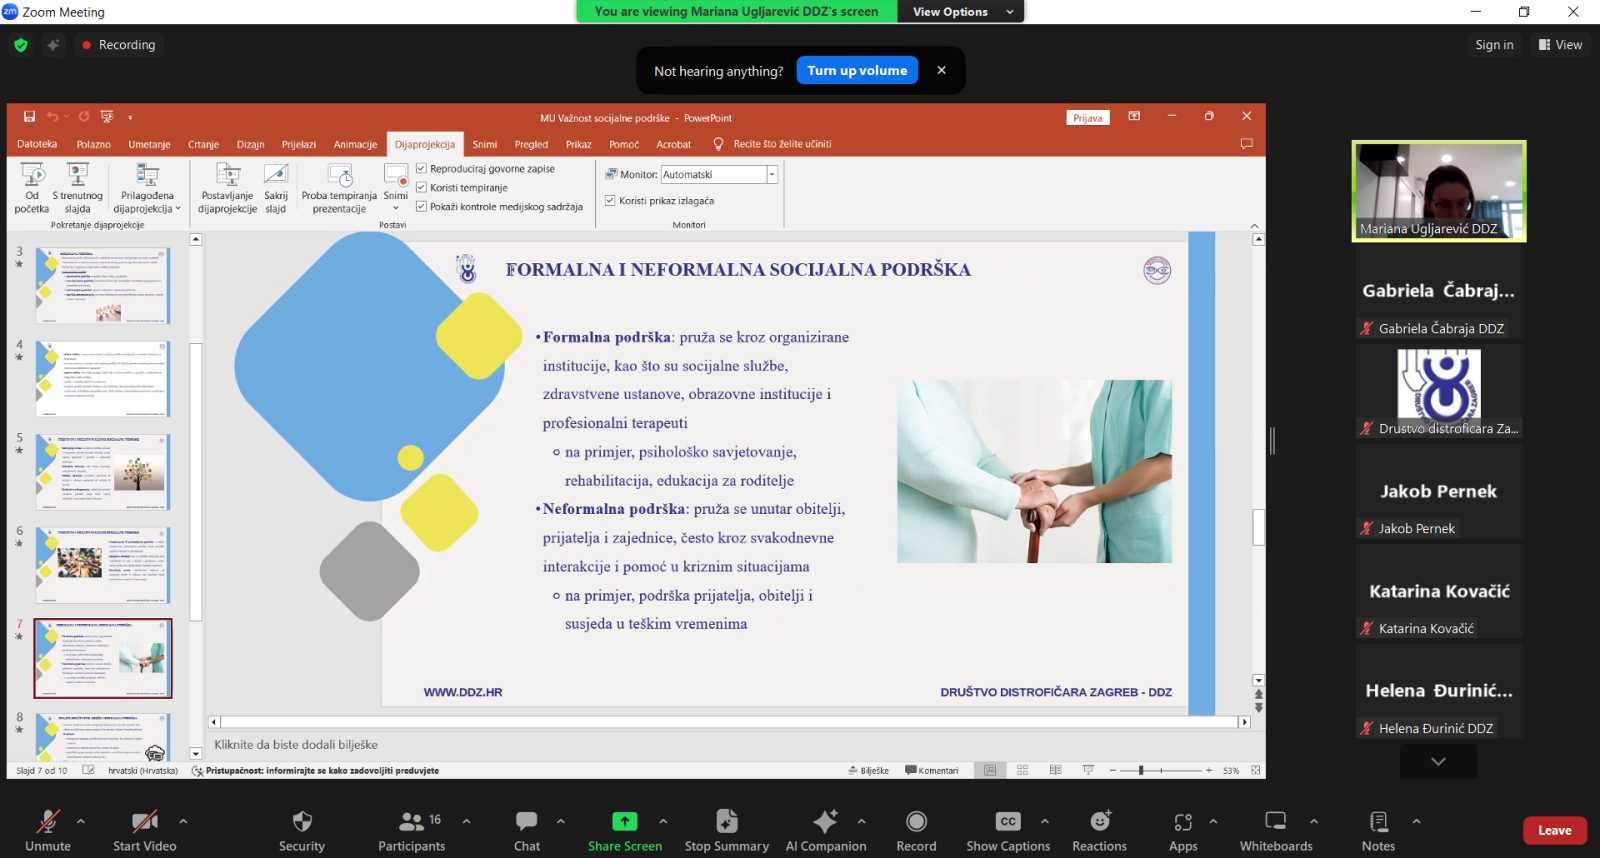Click the Security shield icon

302,822
